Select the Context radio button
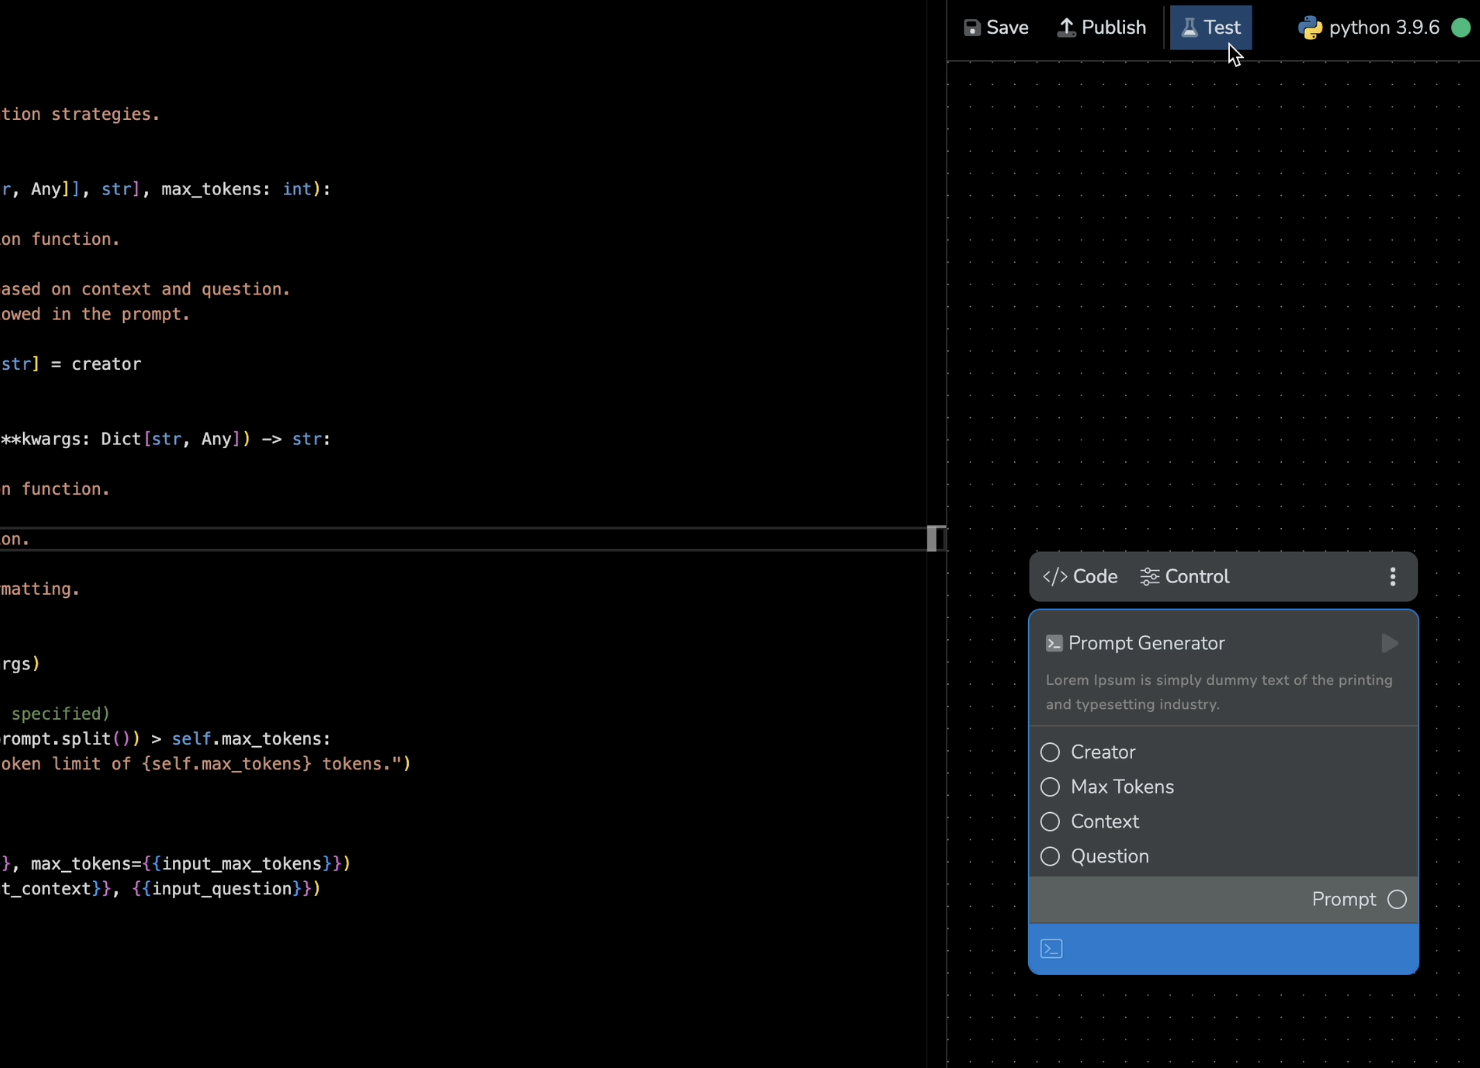 1050,821
